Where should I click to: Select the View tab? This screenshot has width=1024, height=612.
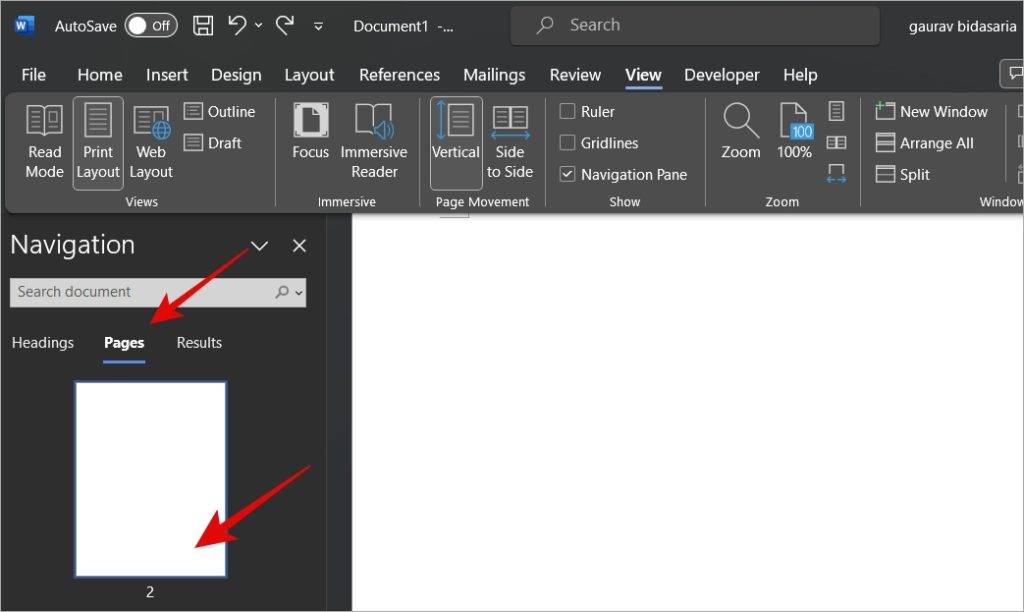[x=643, y=75]
